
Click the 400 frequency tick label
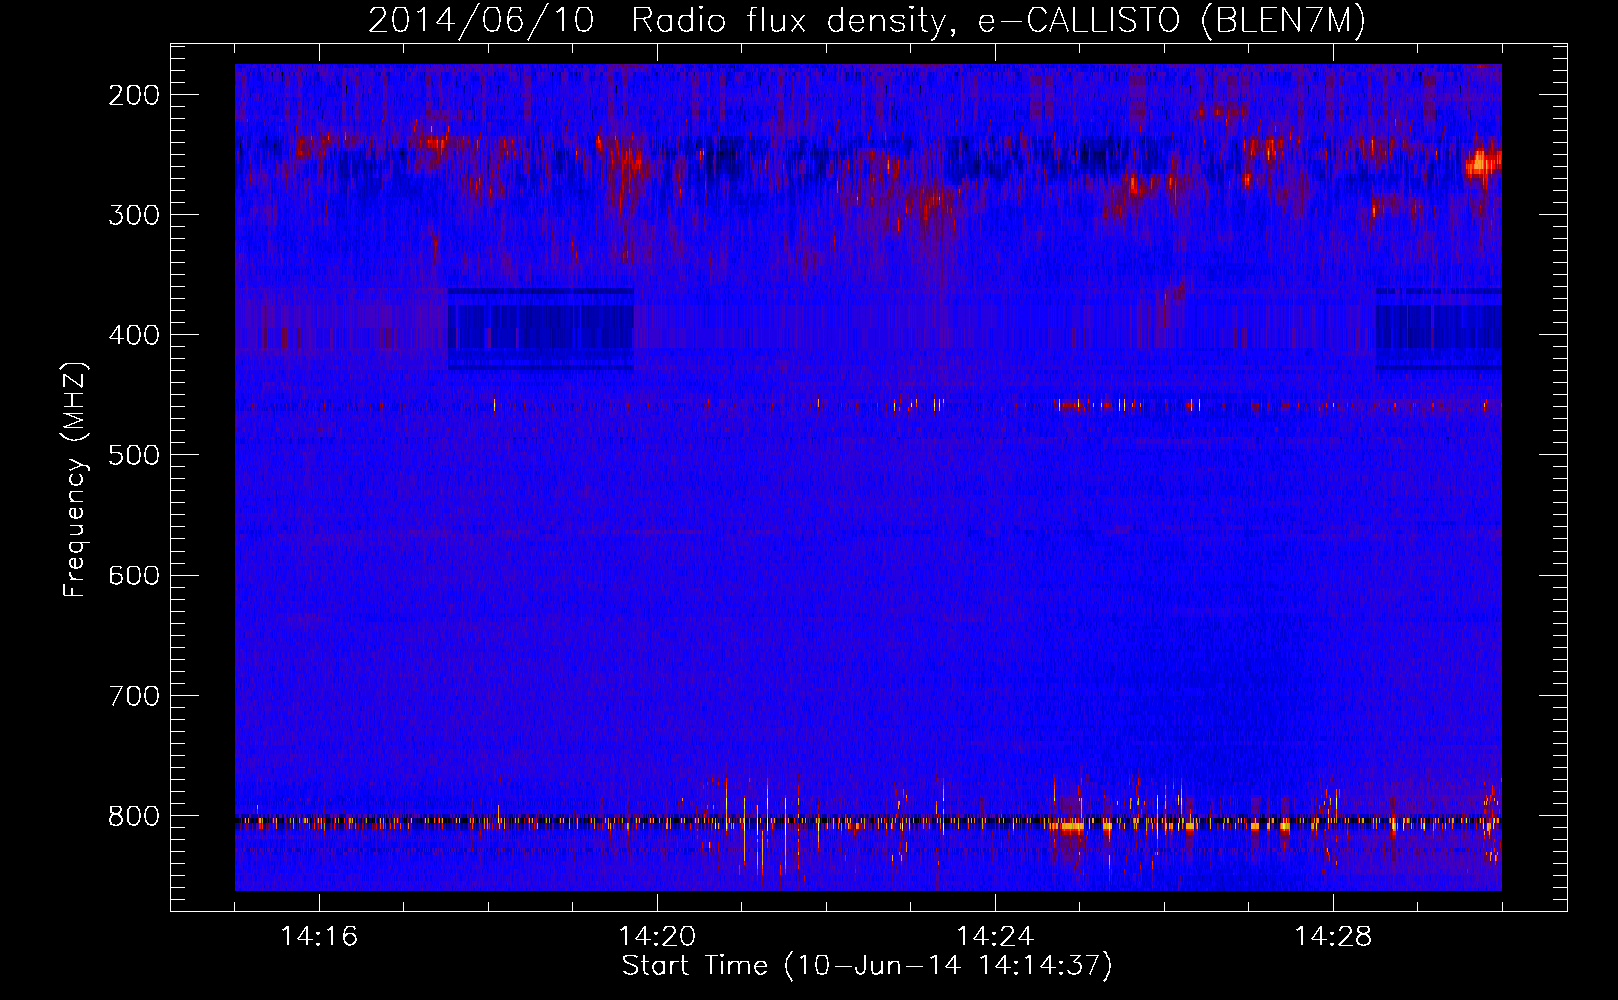[134, 335]
